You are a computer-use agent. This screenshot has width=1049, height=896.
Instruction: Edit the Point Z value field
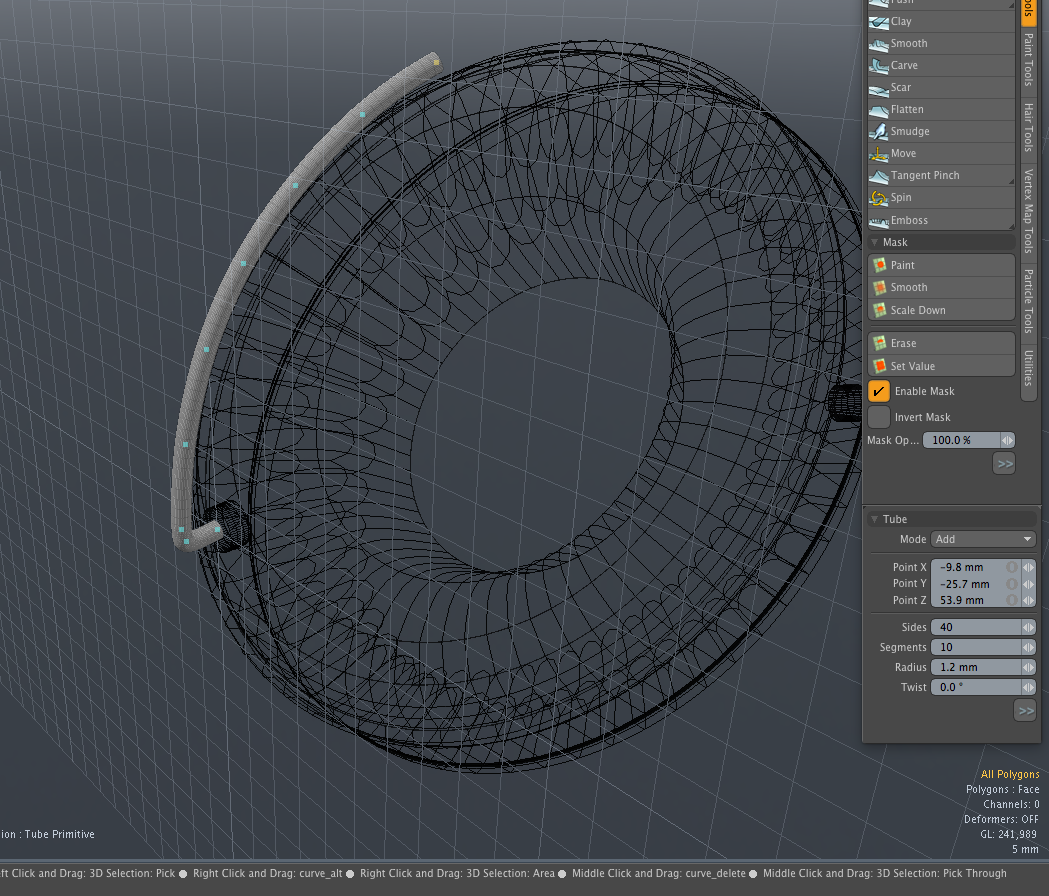tap(975, 601)
